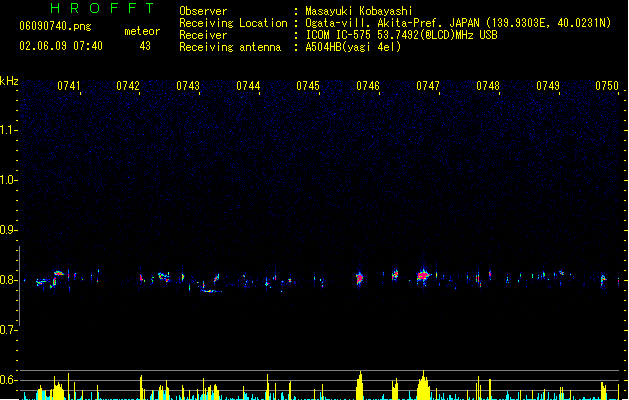This screenshot has width=629, height=400.
Task: Click the kHz axis unit label
Action: point(9,81)
